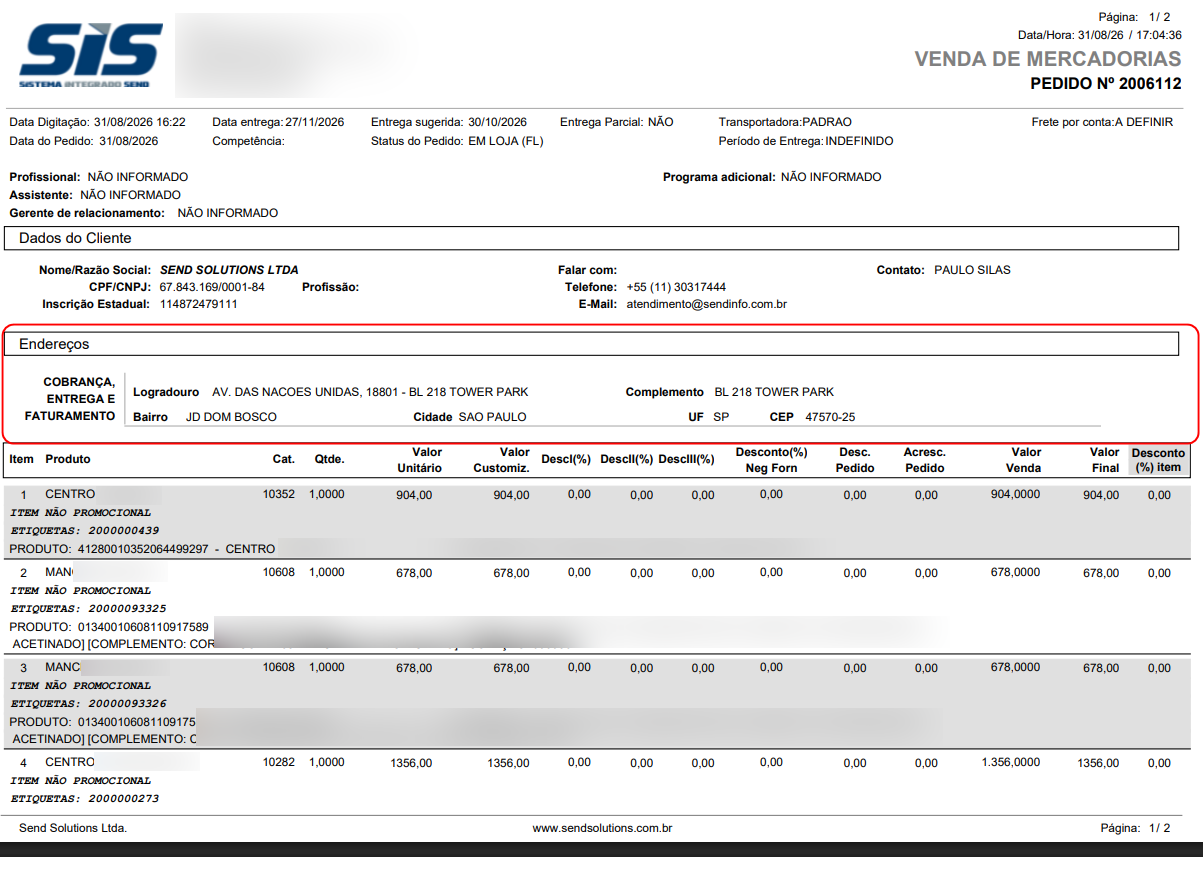Select the CNPJ number '67.843.169/0001-84'
The width and height of the screenshot is (1203, 878).
click(x=212, y=287)
